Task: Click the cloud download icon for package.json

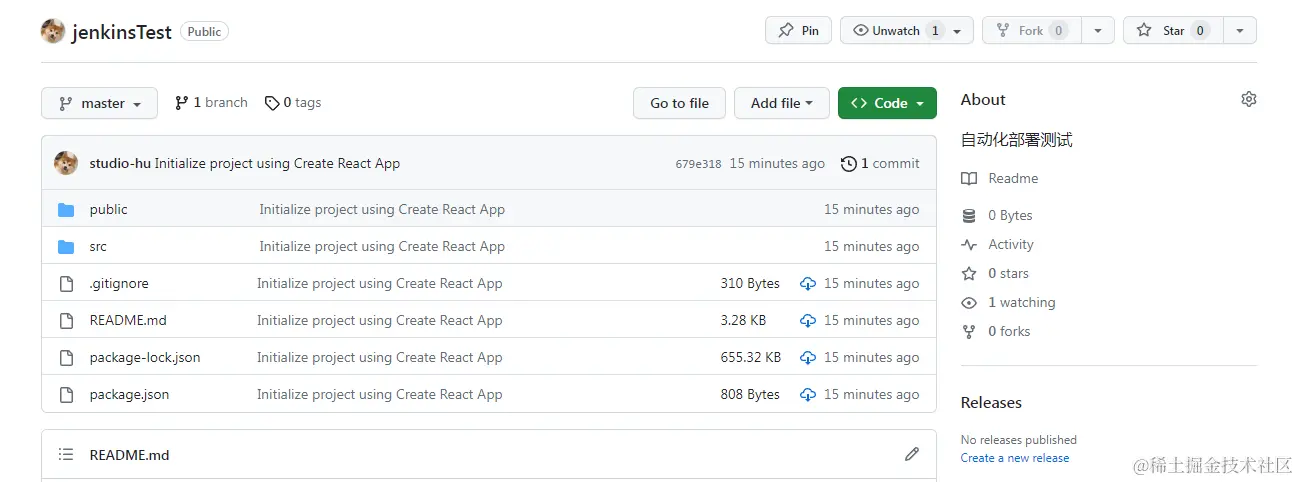Action: [808, 395]
